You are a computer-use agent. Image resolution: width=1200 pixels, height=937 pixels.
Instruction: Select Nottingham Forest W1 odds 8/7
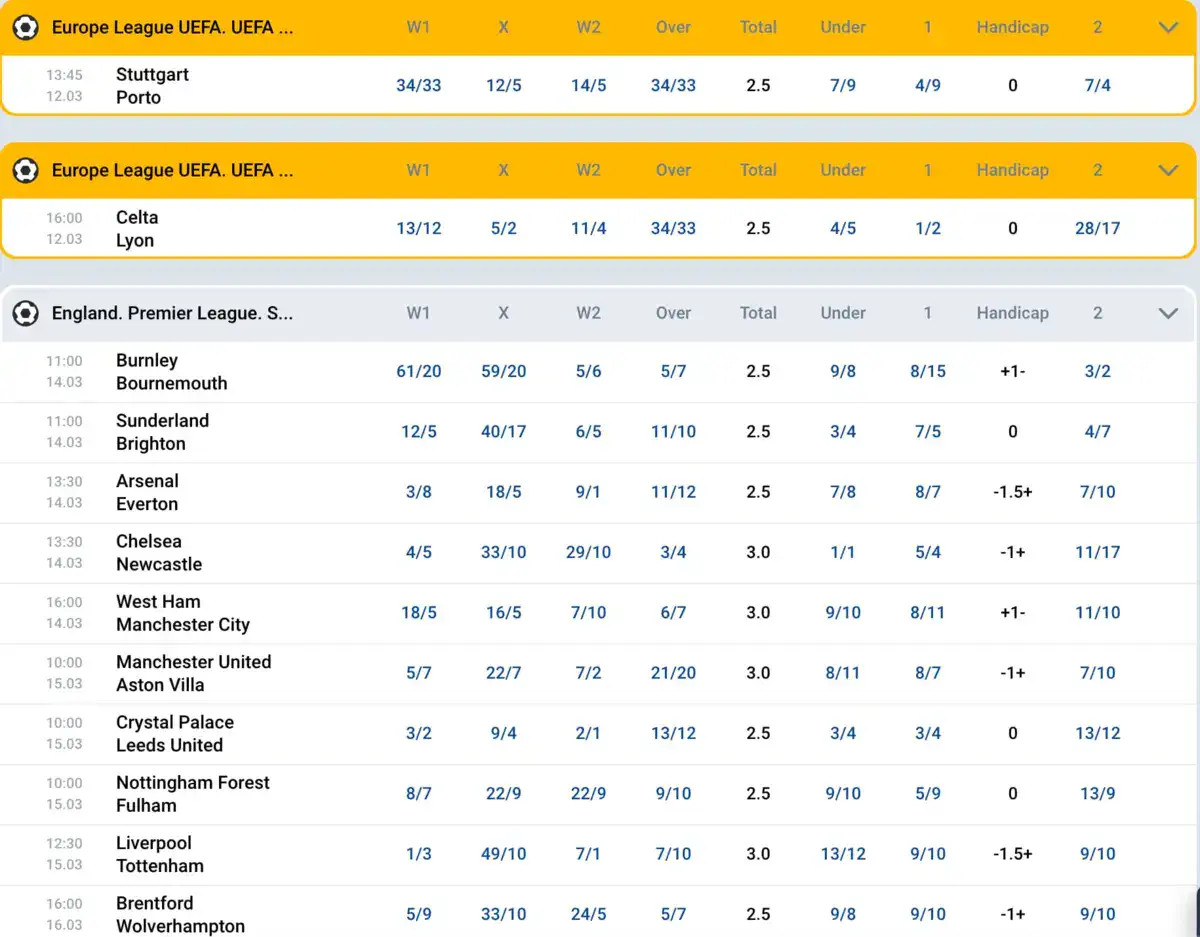coord(418,793)
